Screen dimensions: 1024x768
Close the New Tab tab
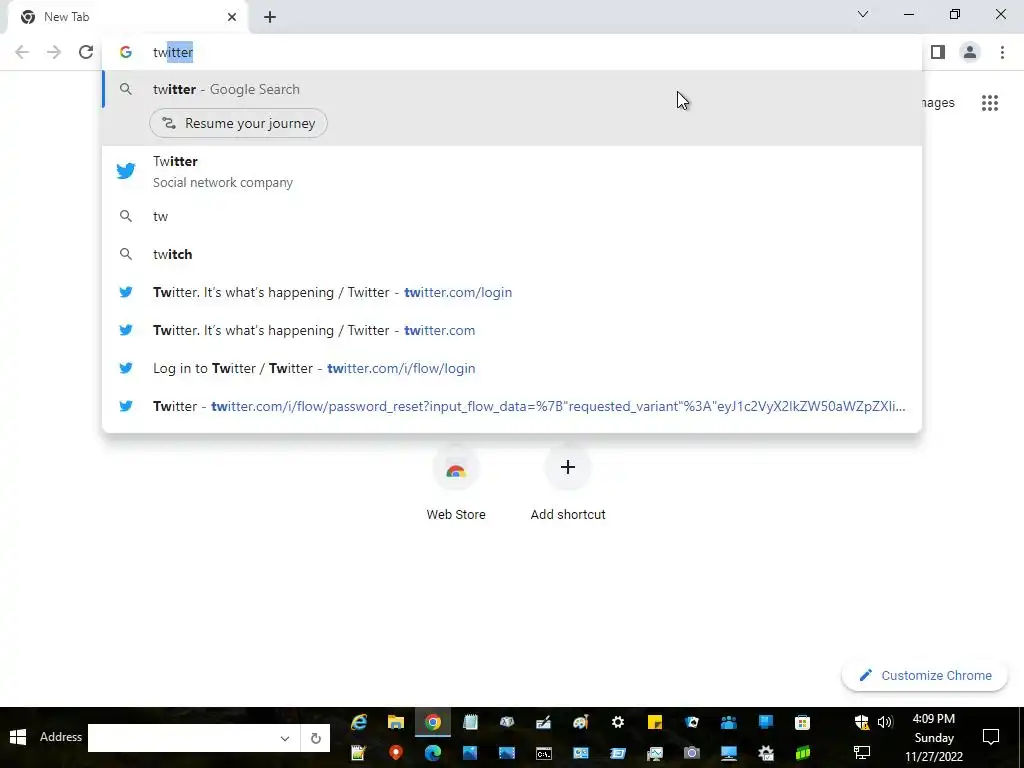(232, 17)
